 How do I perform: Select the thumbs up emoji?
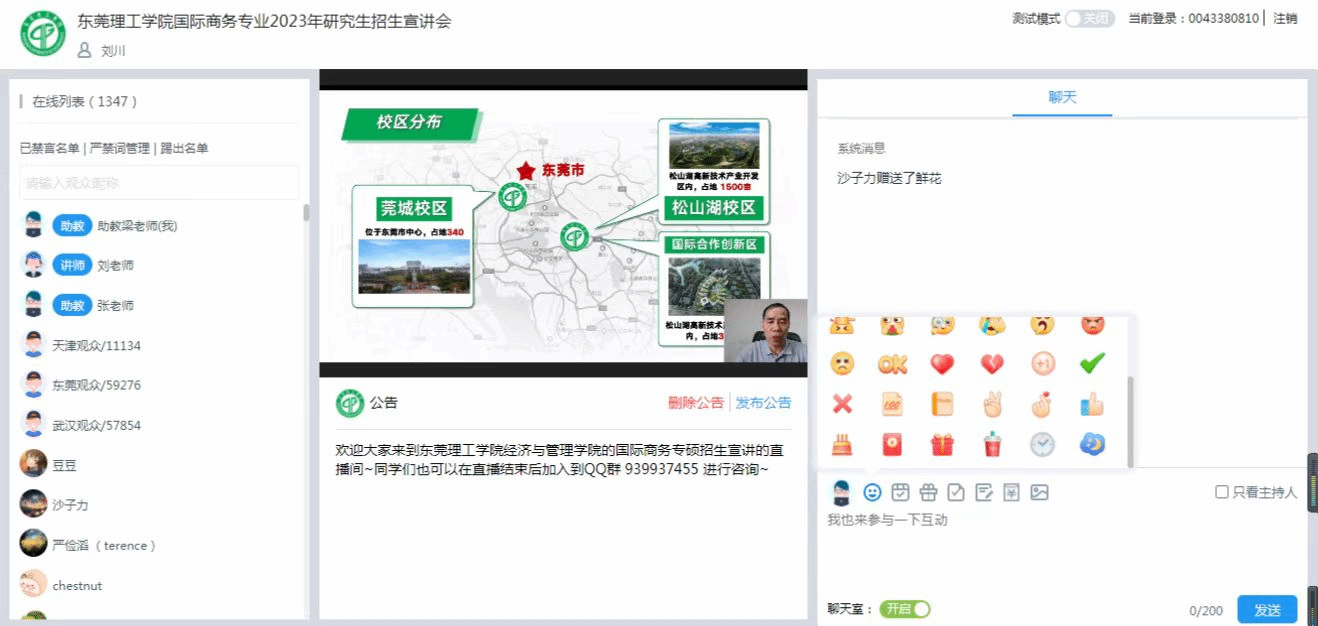pos(1092,404)
